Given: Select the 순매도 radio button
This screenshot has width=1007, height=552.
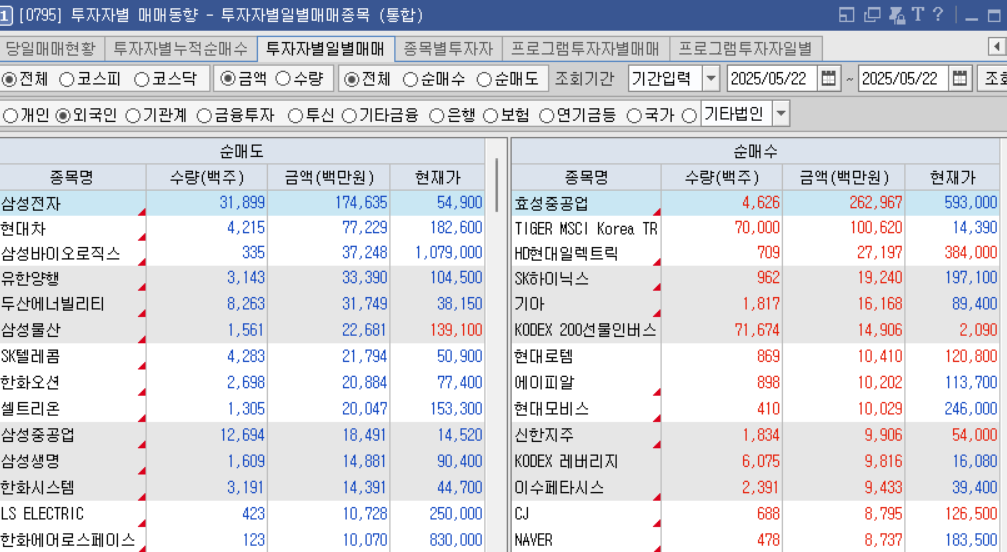Looking at the screenshot, I should 484,80.
